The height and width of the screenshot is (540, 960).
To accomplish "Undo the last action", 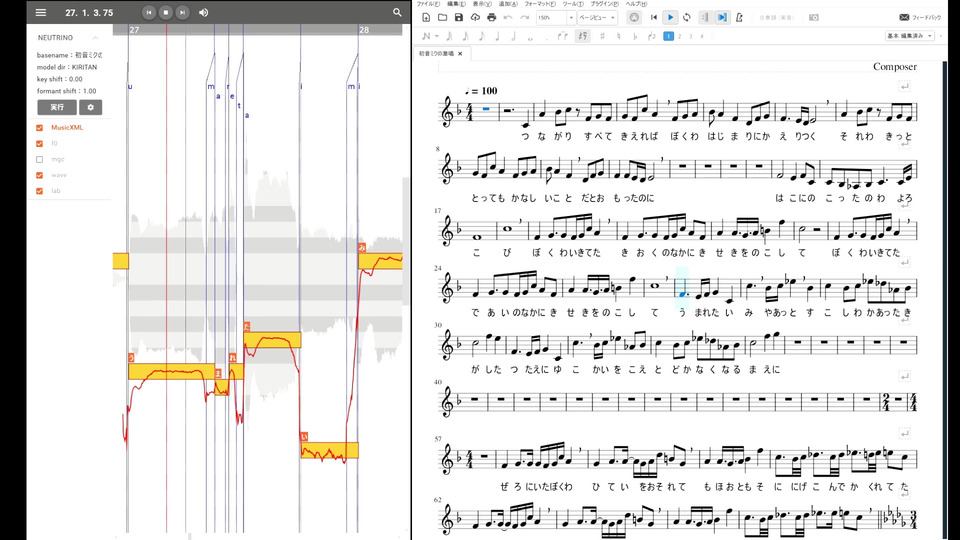I will click(x=508, y=18).
